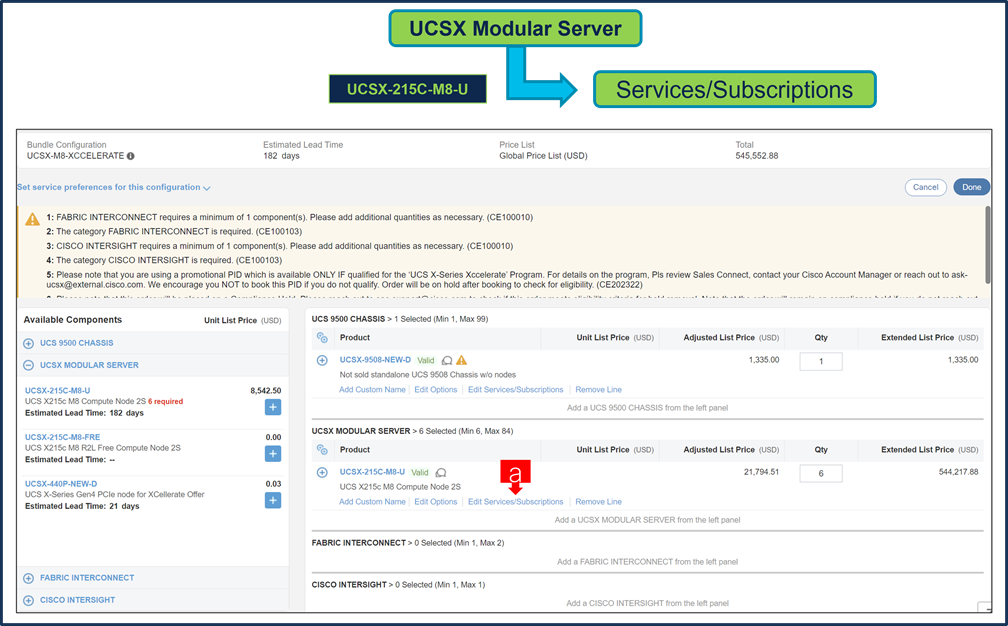
Task: Expand CISCO INTERSIGHT in Available Components
Action: (28, 600)
